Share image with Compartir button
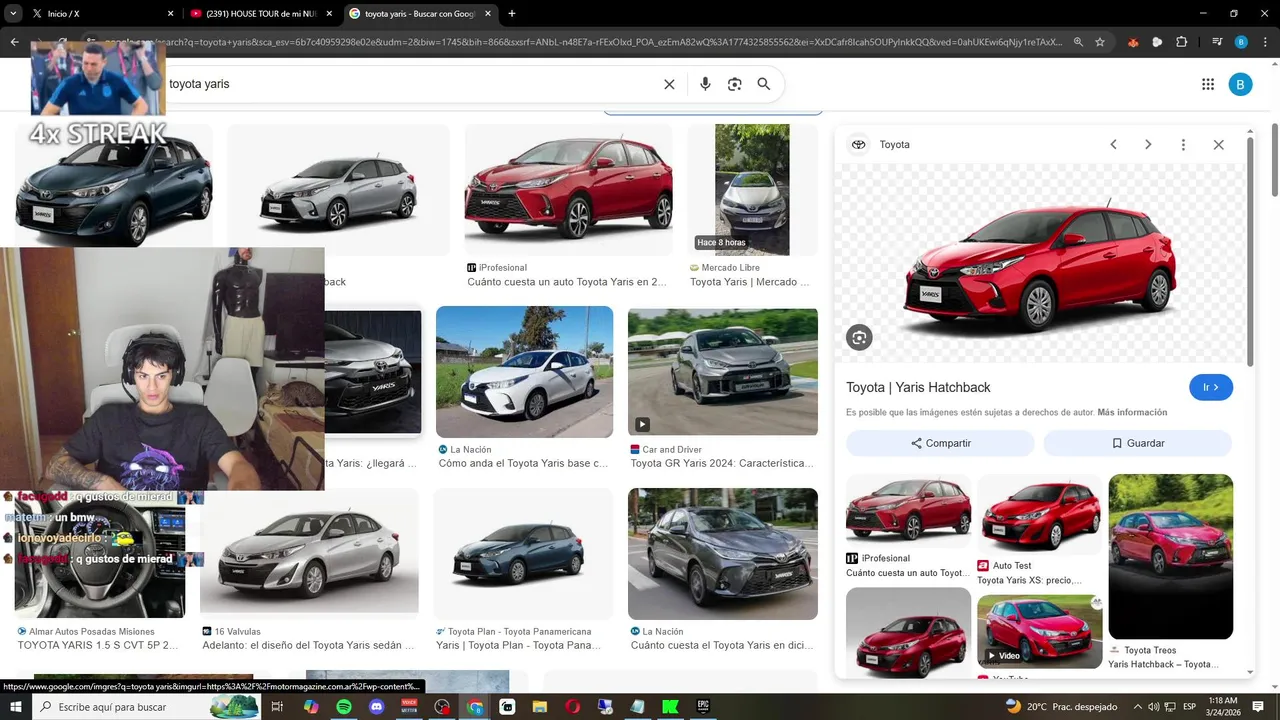1280x720 pixels. click(940, 443)
